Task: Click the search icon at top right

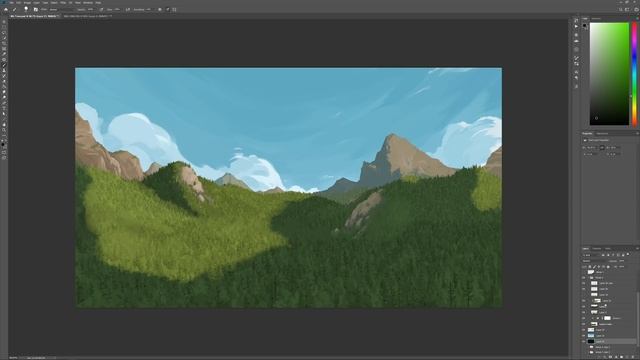Action: (621, 9)
